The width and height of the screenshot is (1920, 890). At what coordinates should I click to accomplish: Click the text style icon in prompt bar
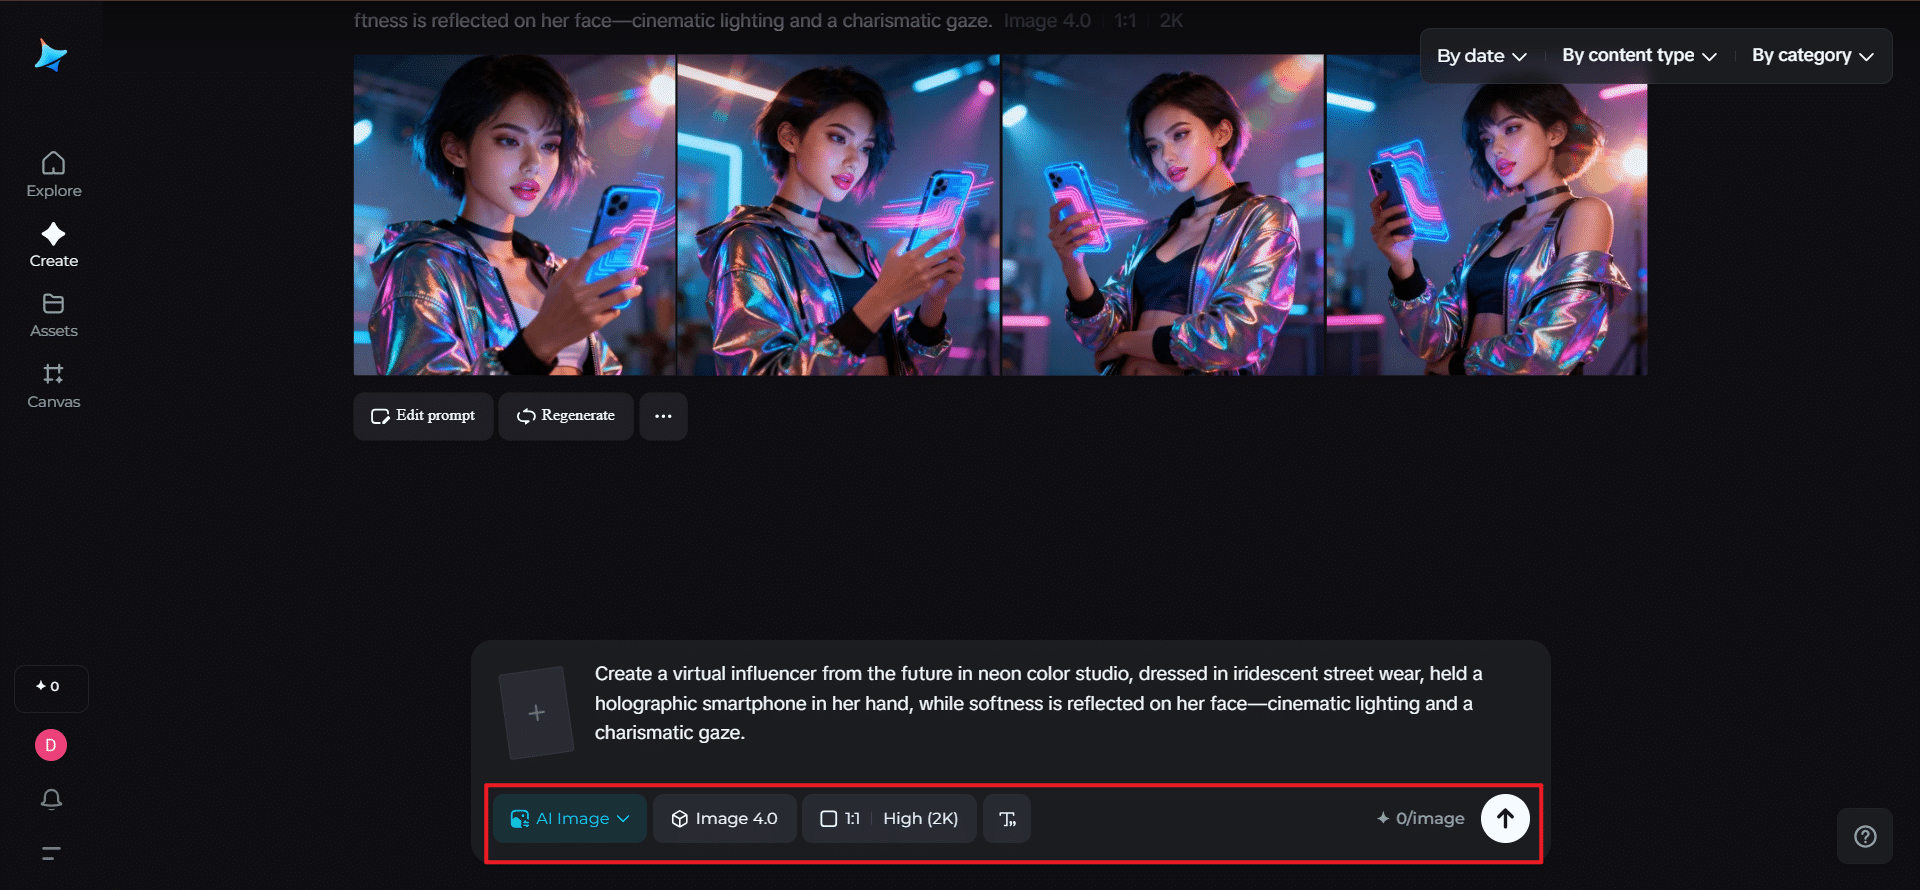tap(1007, 819)
